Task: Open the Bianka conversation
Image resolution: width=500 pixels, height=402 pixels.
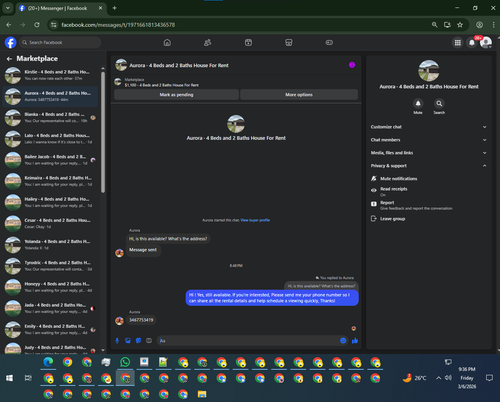Action: 50,117
